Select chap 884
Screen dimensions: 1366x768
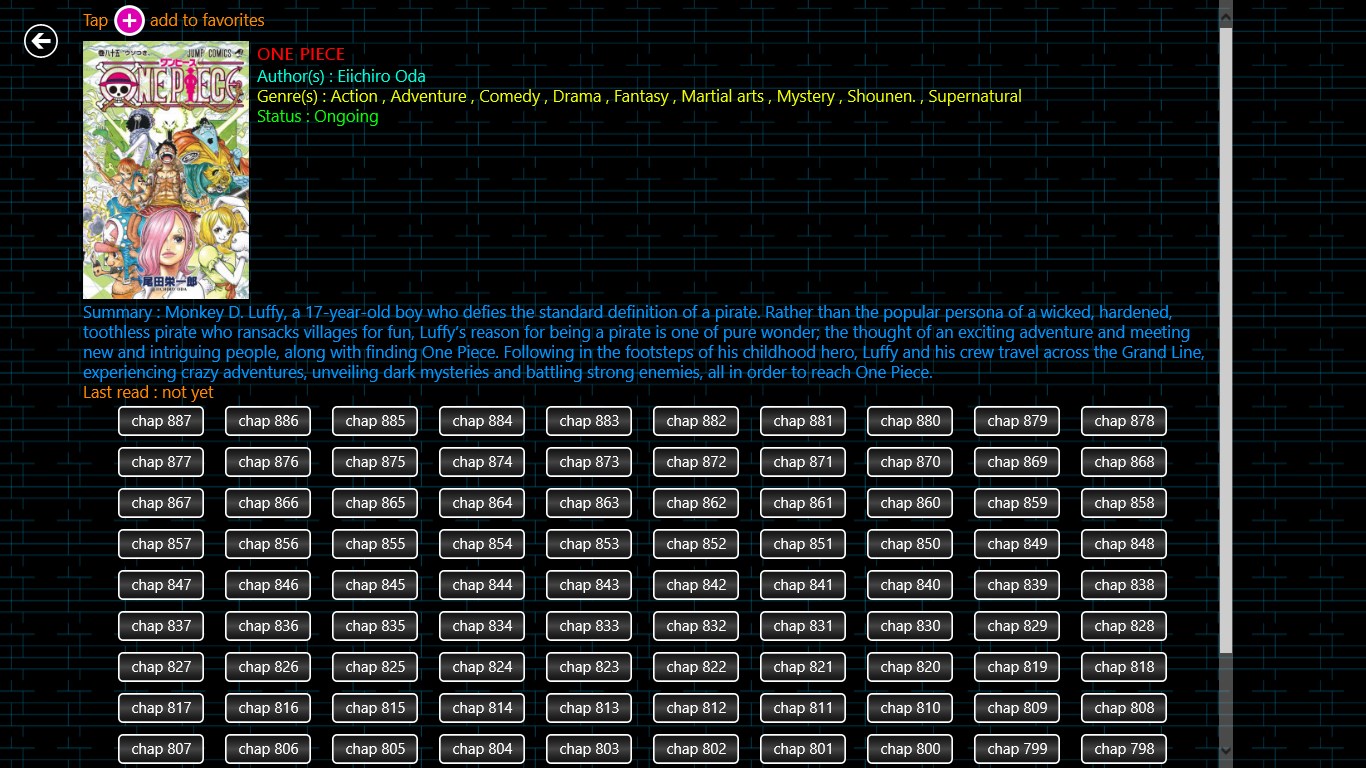(482, 421)
